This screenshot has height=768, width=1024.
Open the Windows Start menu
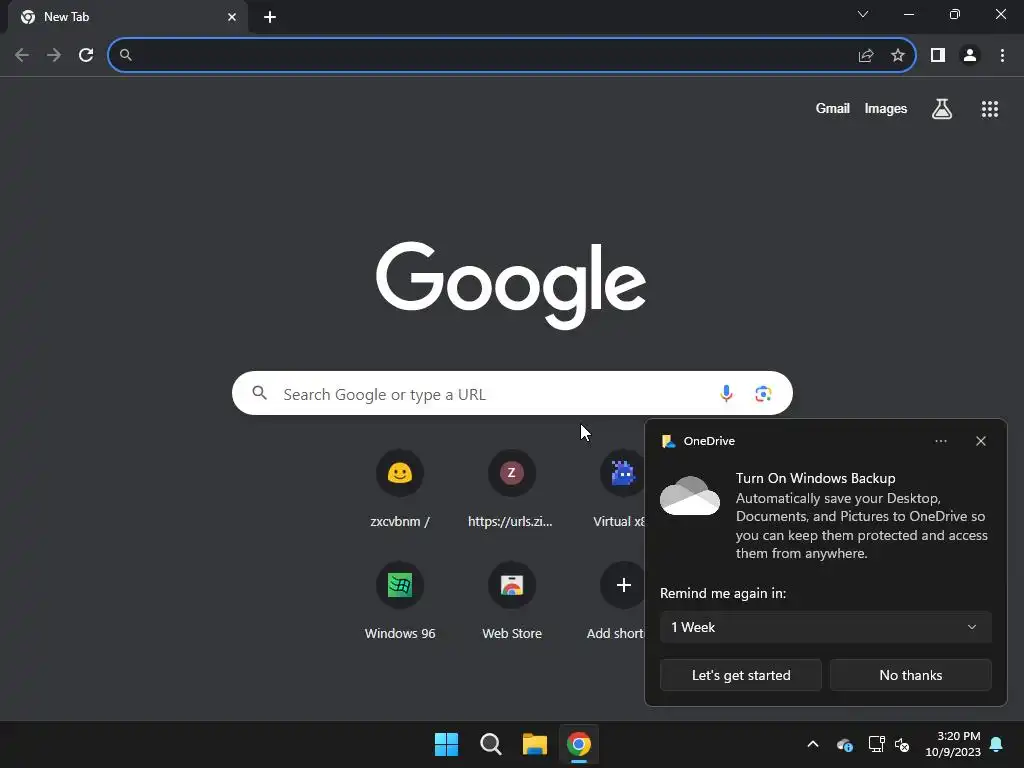[447, 744]
